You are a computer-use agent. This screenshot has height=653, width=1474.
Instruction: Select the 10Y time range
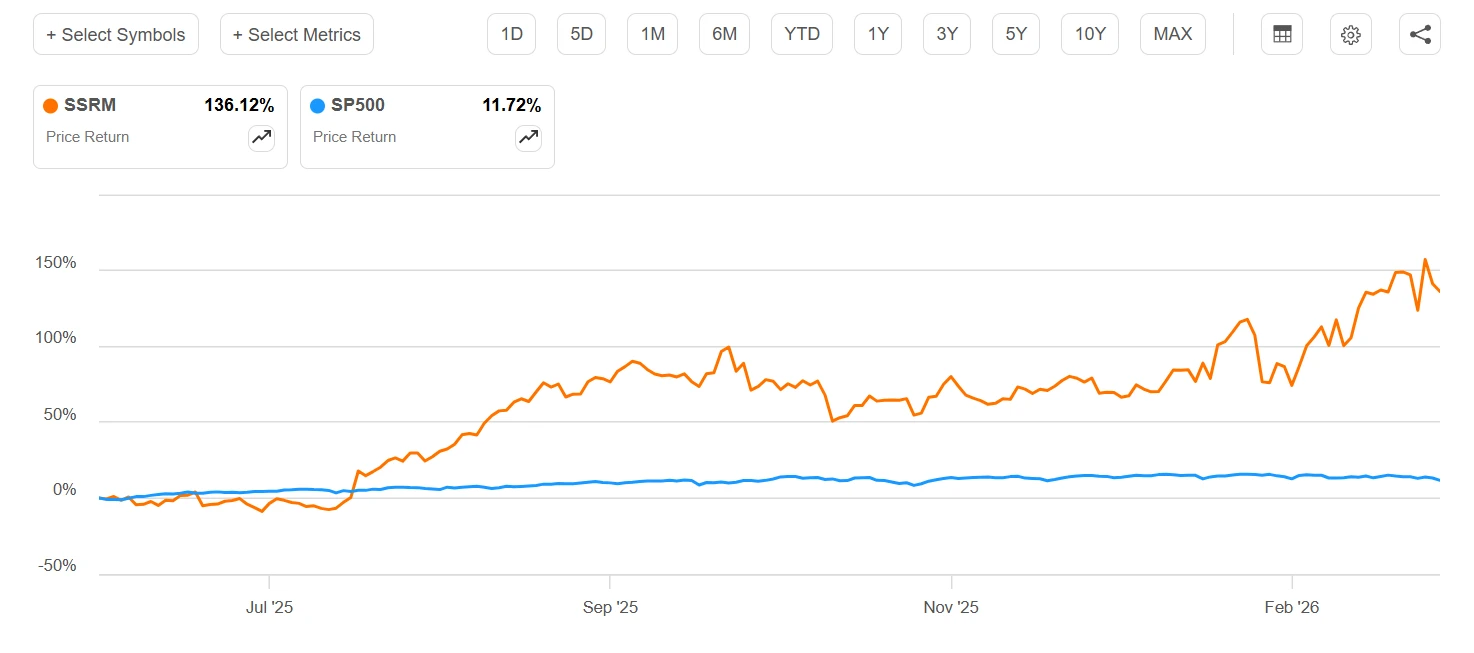(1090, 34)
